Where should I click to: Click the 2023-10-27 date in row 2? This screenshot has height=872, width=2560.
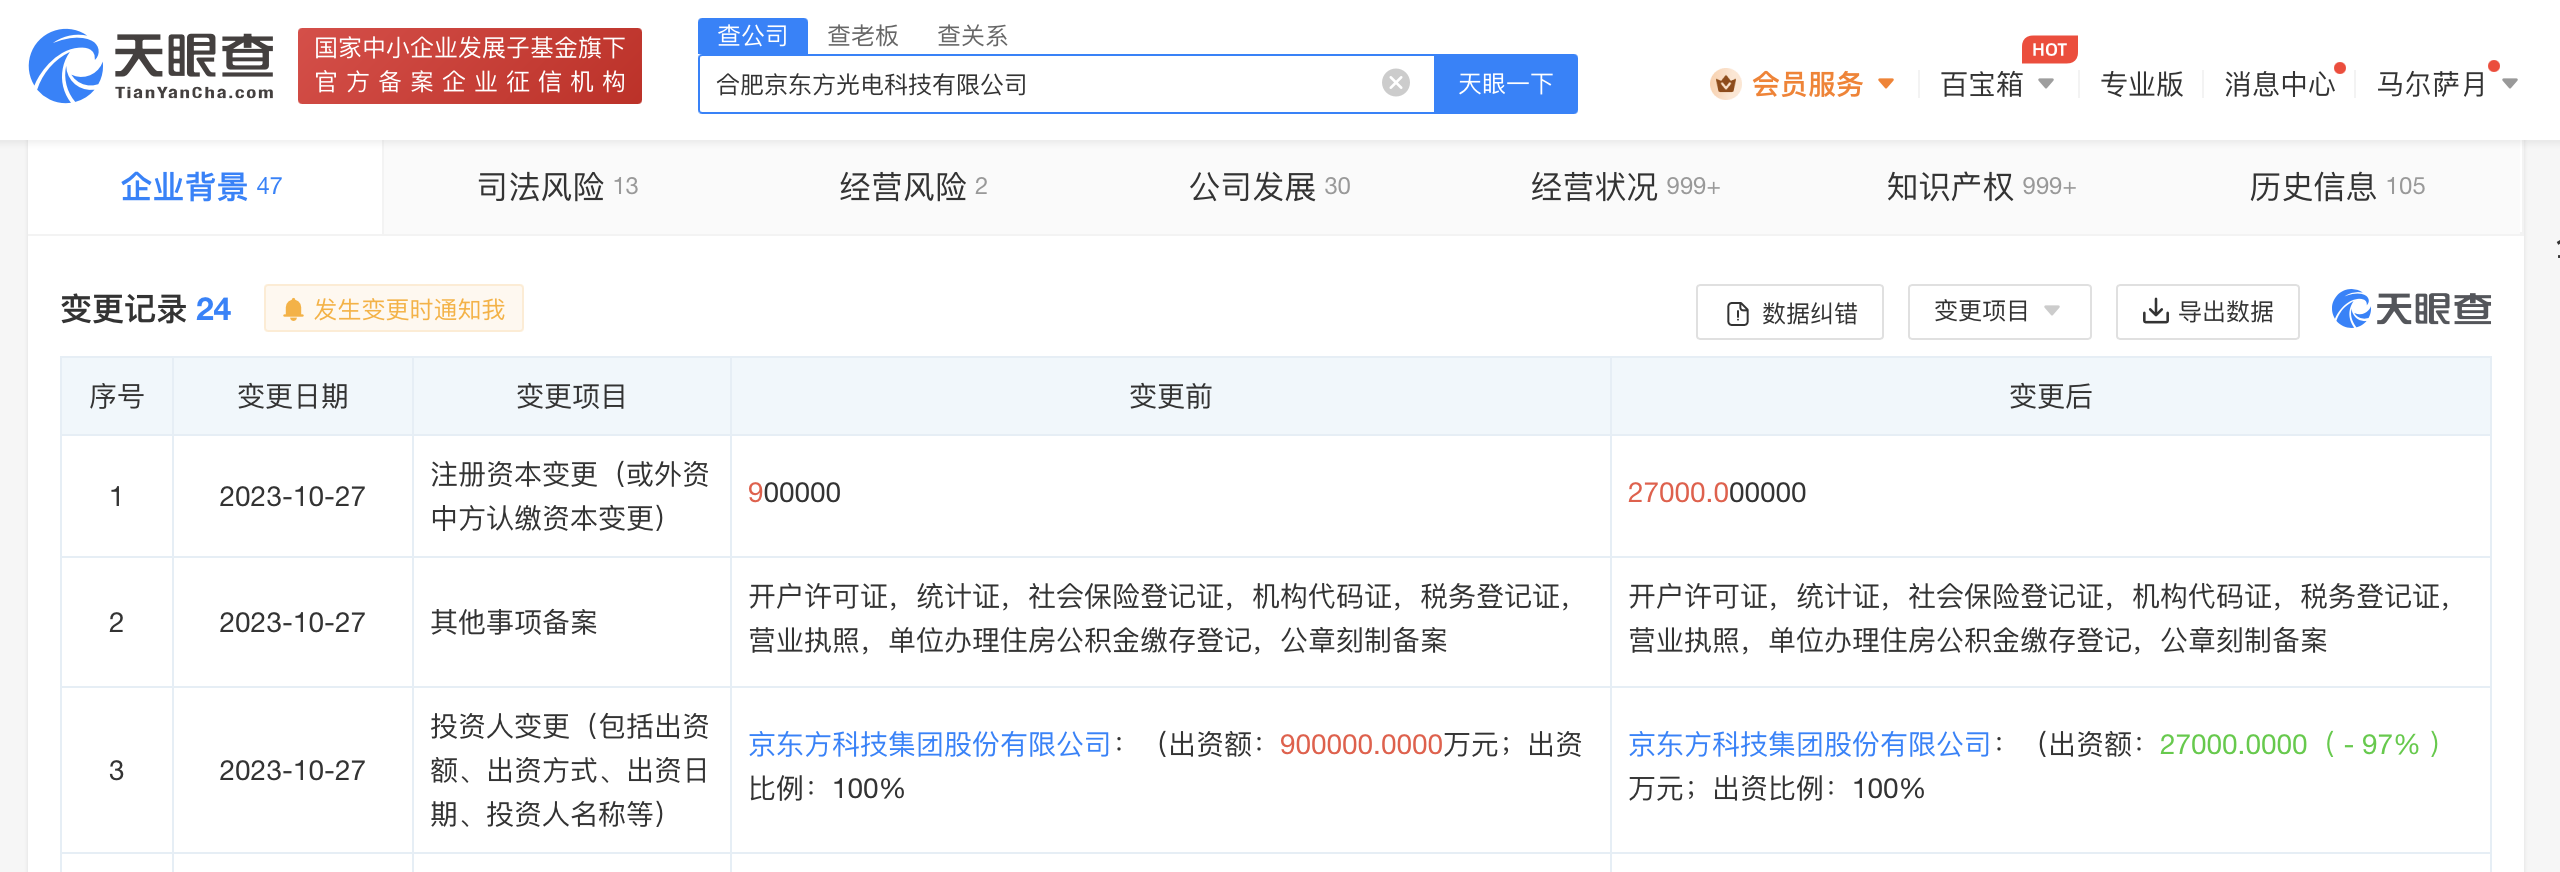[x=292, y=623]
